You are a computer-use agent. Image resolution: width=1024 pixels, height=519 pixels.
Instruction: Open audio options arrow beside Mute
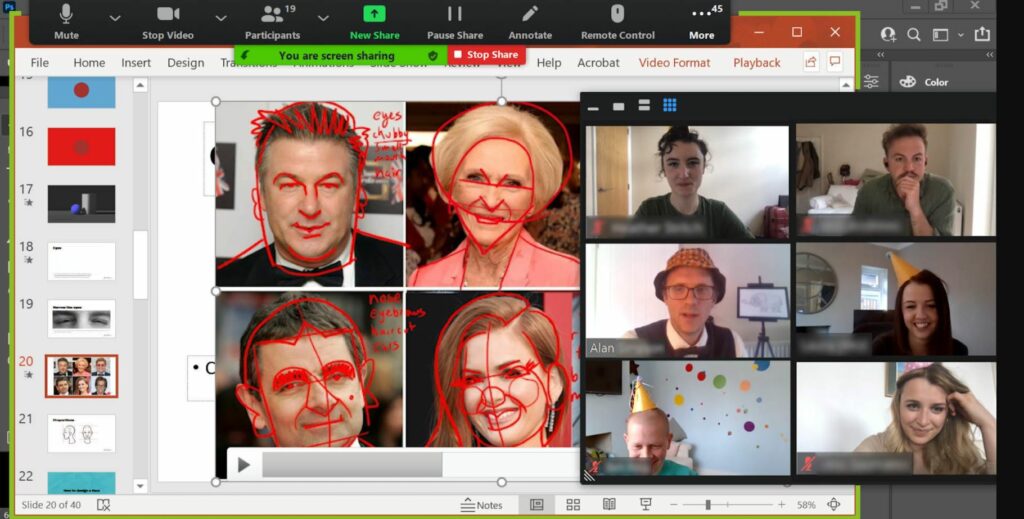click(115, 18)
